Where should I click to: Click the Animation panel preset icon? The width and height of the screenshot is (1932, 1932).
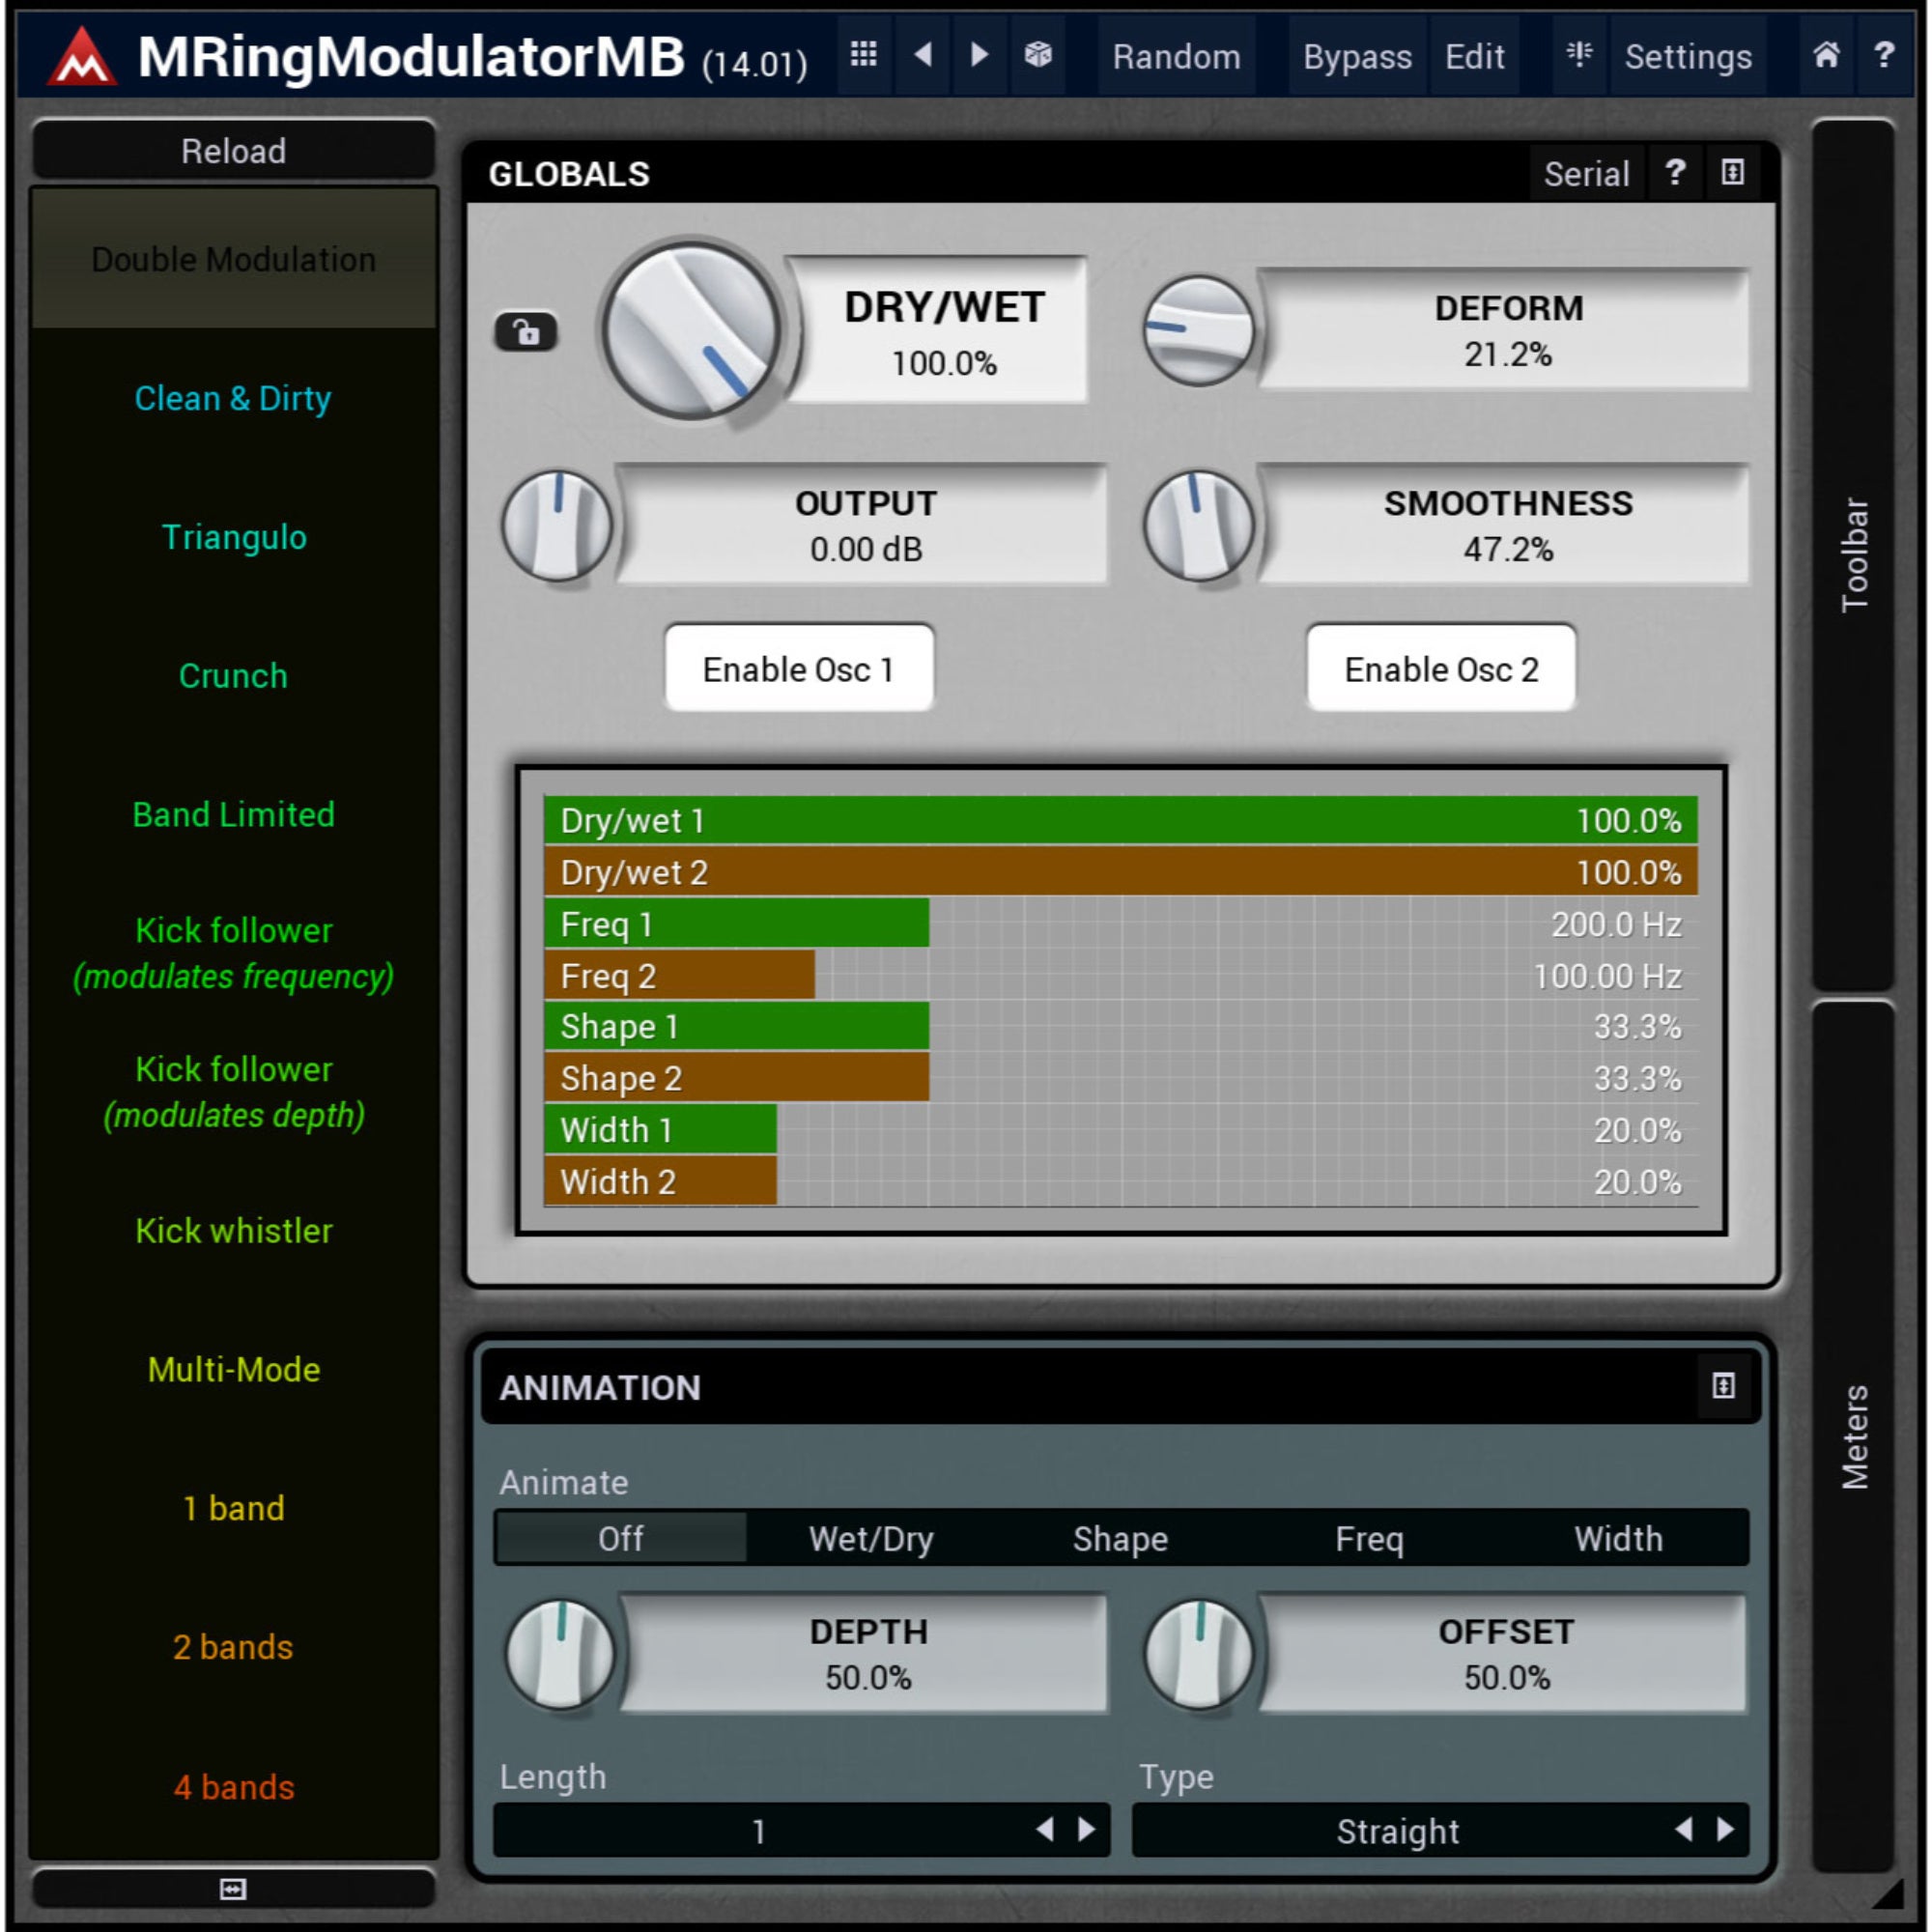[x=1724, y=1386]
